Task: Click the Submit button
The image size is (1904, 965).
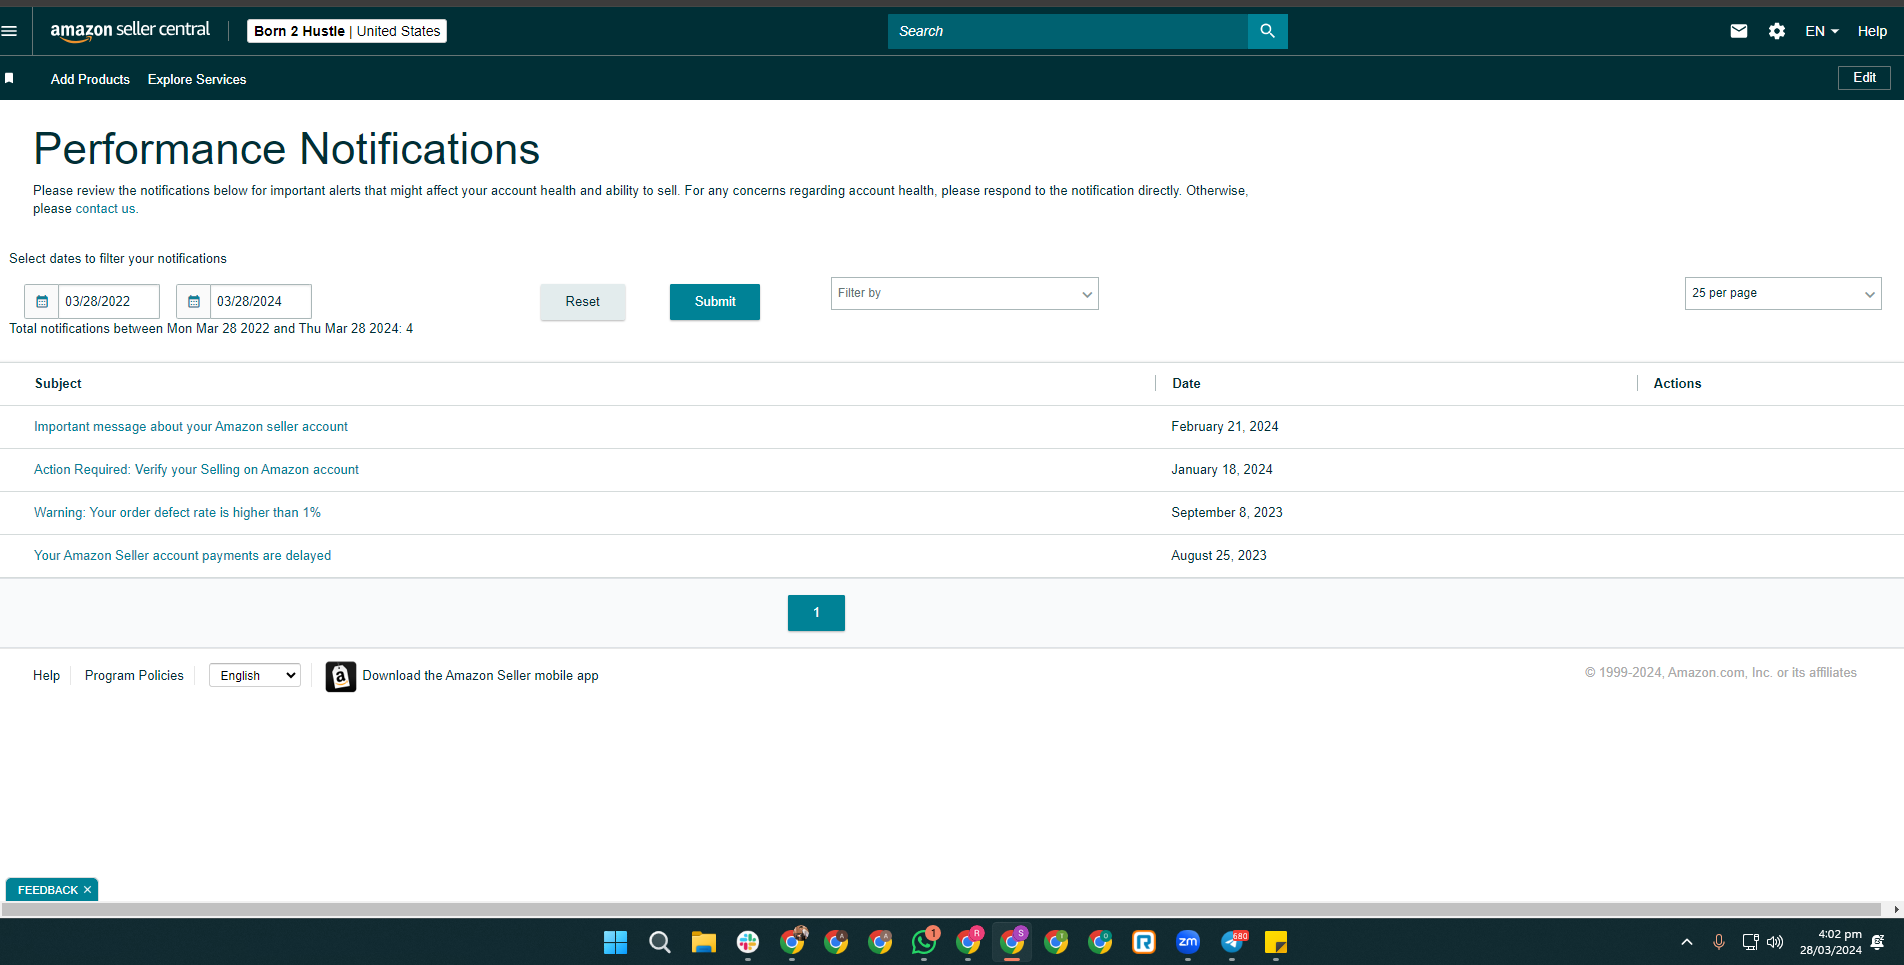Action: click(x=715, y=302)
